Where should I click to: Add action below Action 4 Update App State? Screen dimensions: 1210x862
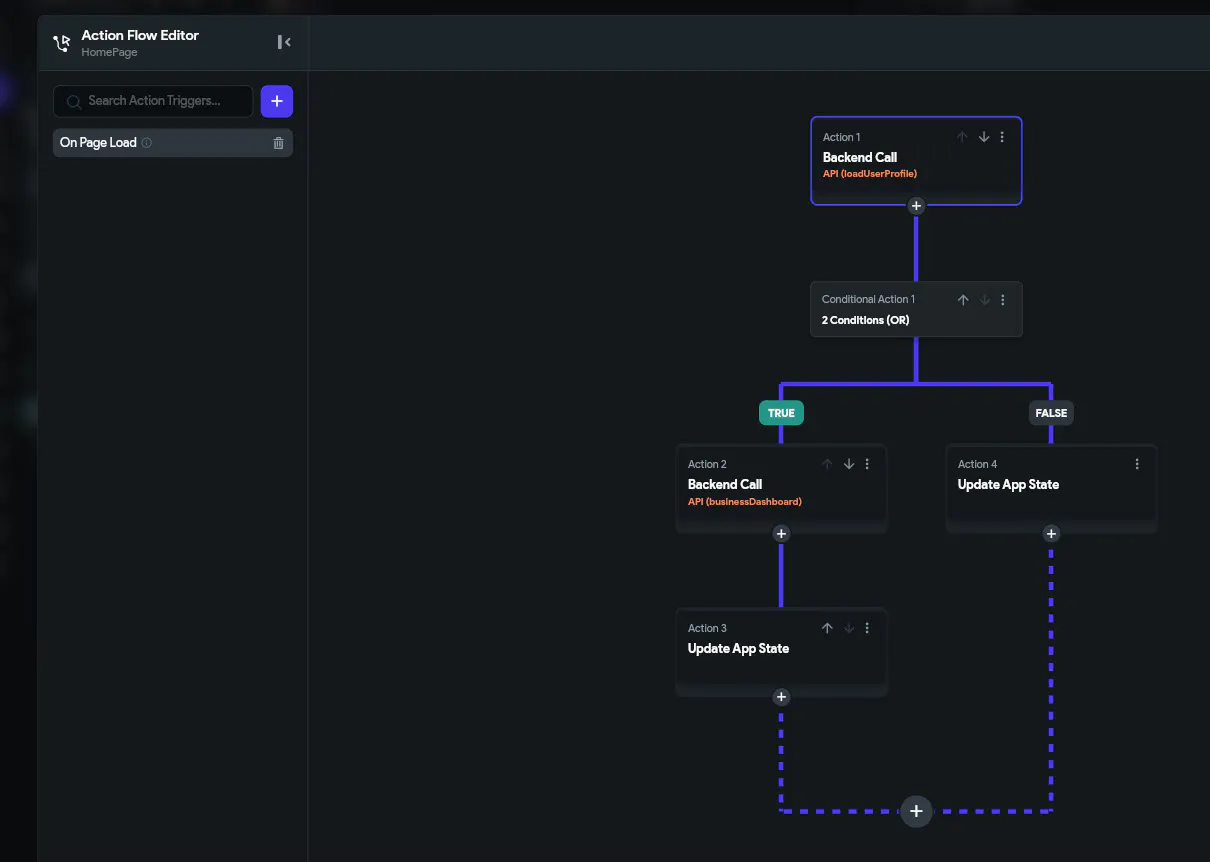(1051, 534)
